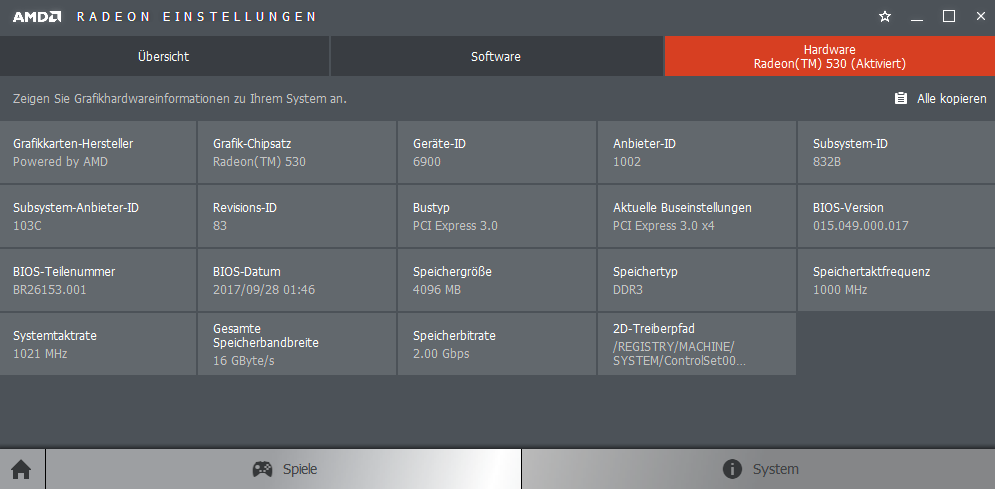Click the 2D-Treiberpfad registry path tile

click(x=697, y=344)
